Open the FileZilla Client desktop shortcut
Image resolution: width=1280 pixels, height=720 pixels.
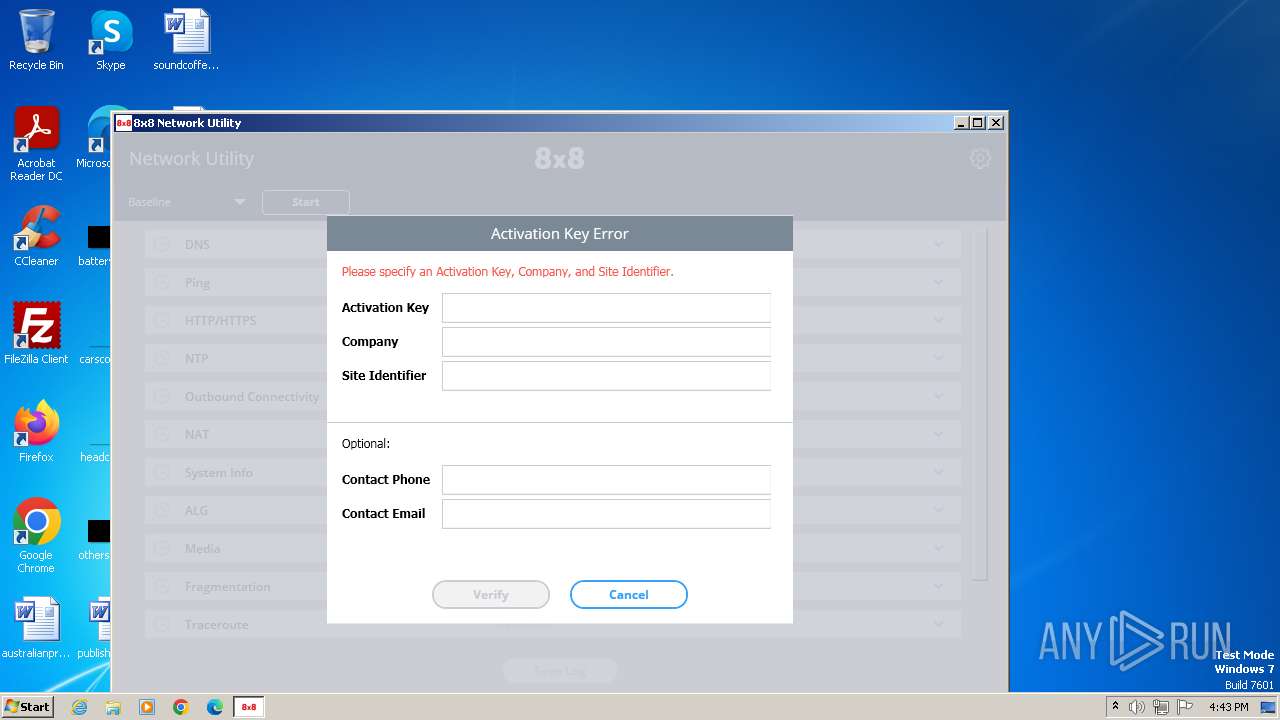pos(36,334)
